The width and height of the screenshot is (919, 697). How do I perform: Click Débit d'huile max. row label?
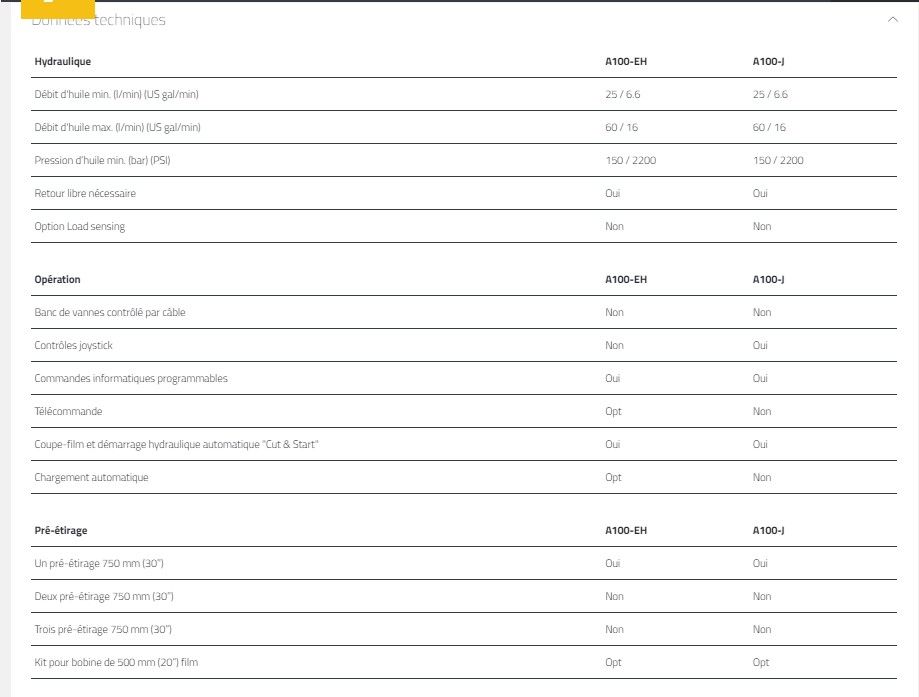[118, 128]
